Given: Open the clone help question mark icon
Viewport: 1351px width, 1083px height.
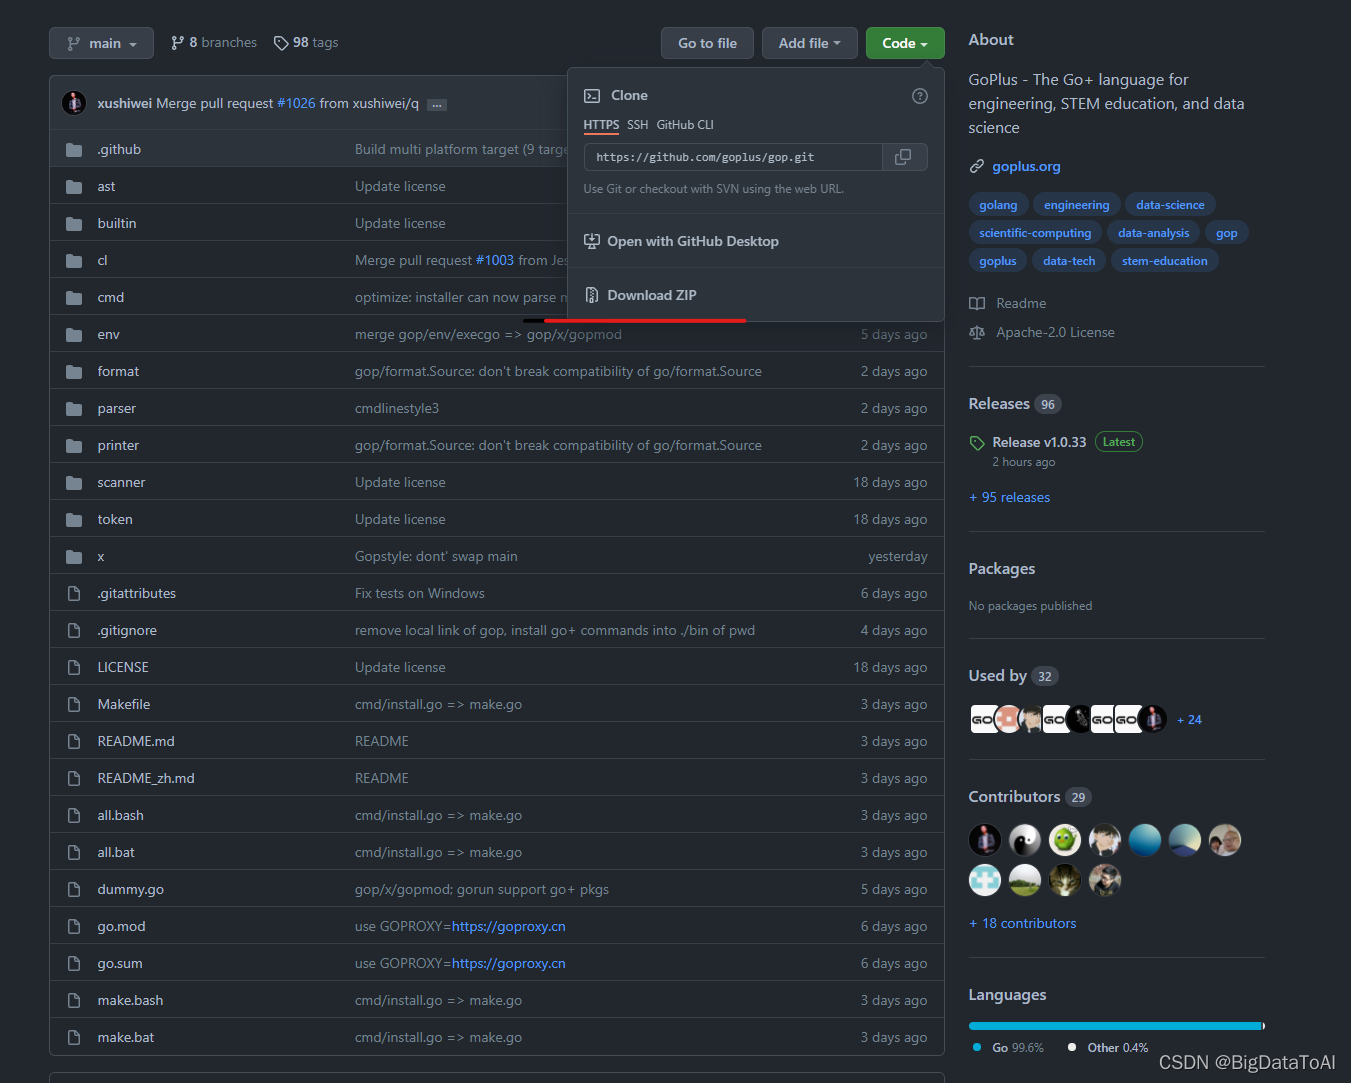Looking at the screenshot, I should pos(920,96).
